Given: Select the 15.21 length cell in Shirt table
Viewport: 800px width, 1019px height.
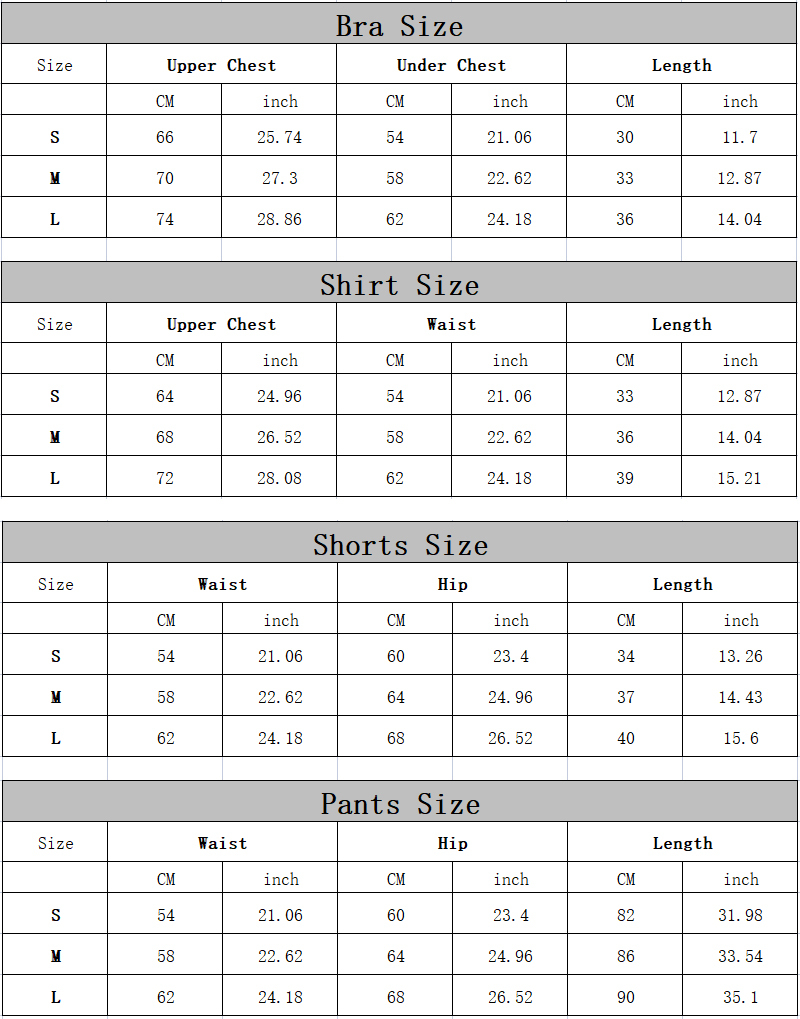Looking at the screenshot, I should pyautogui.click(x=739, y=476).
